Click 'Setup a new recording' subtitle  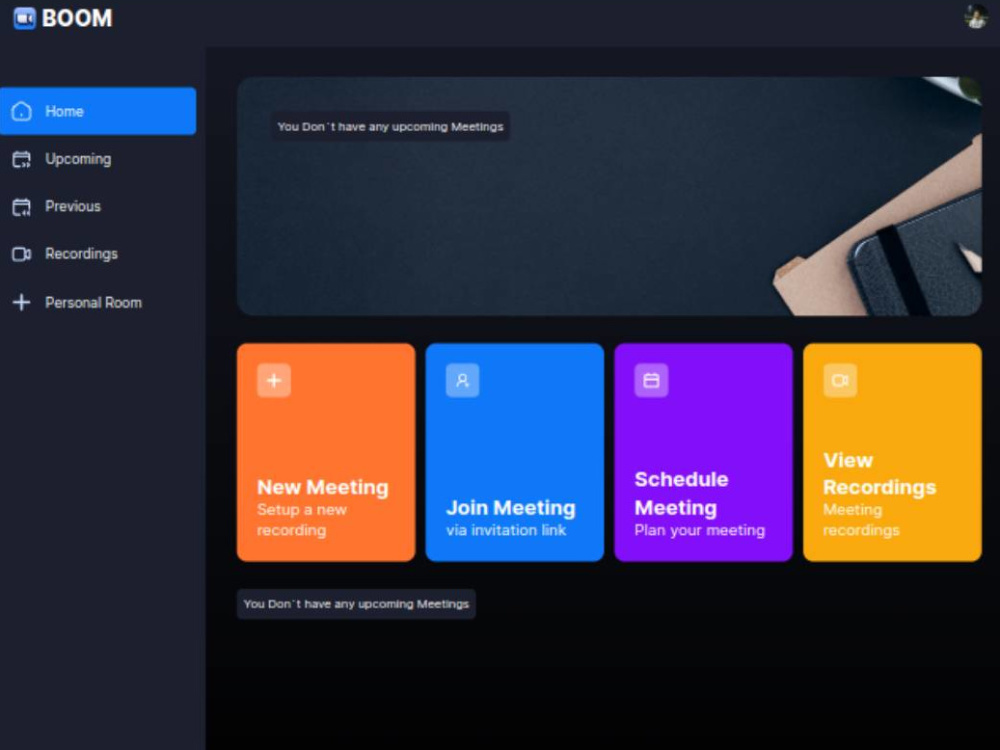(302, 520)
